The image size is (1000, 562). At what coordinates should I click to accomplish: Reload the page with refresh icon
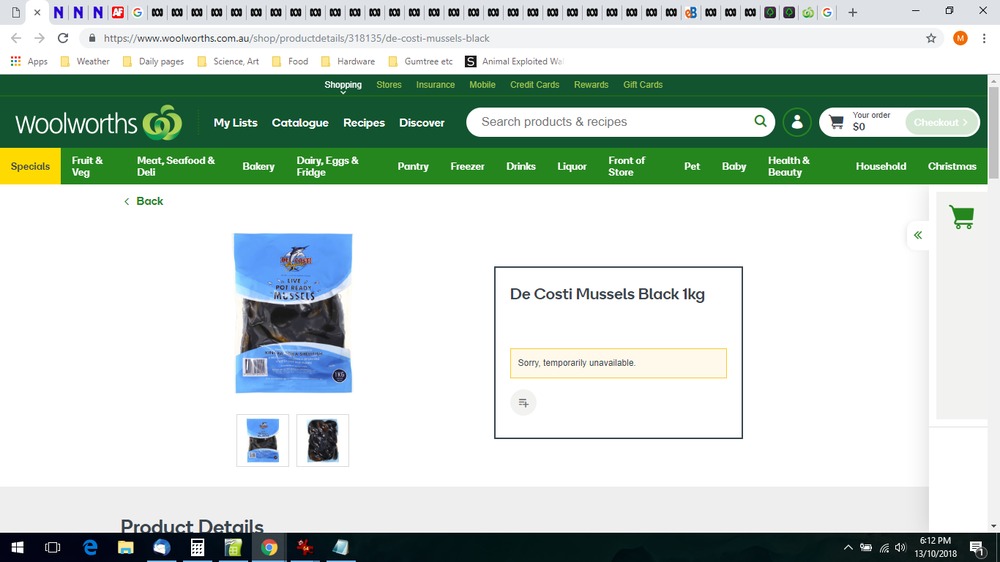(63, 38)
